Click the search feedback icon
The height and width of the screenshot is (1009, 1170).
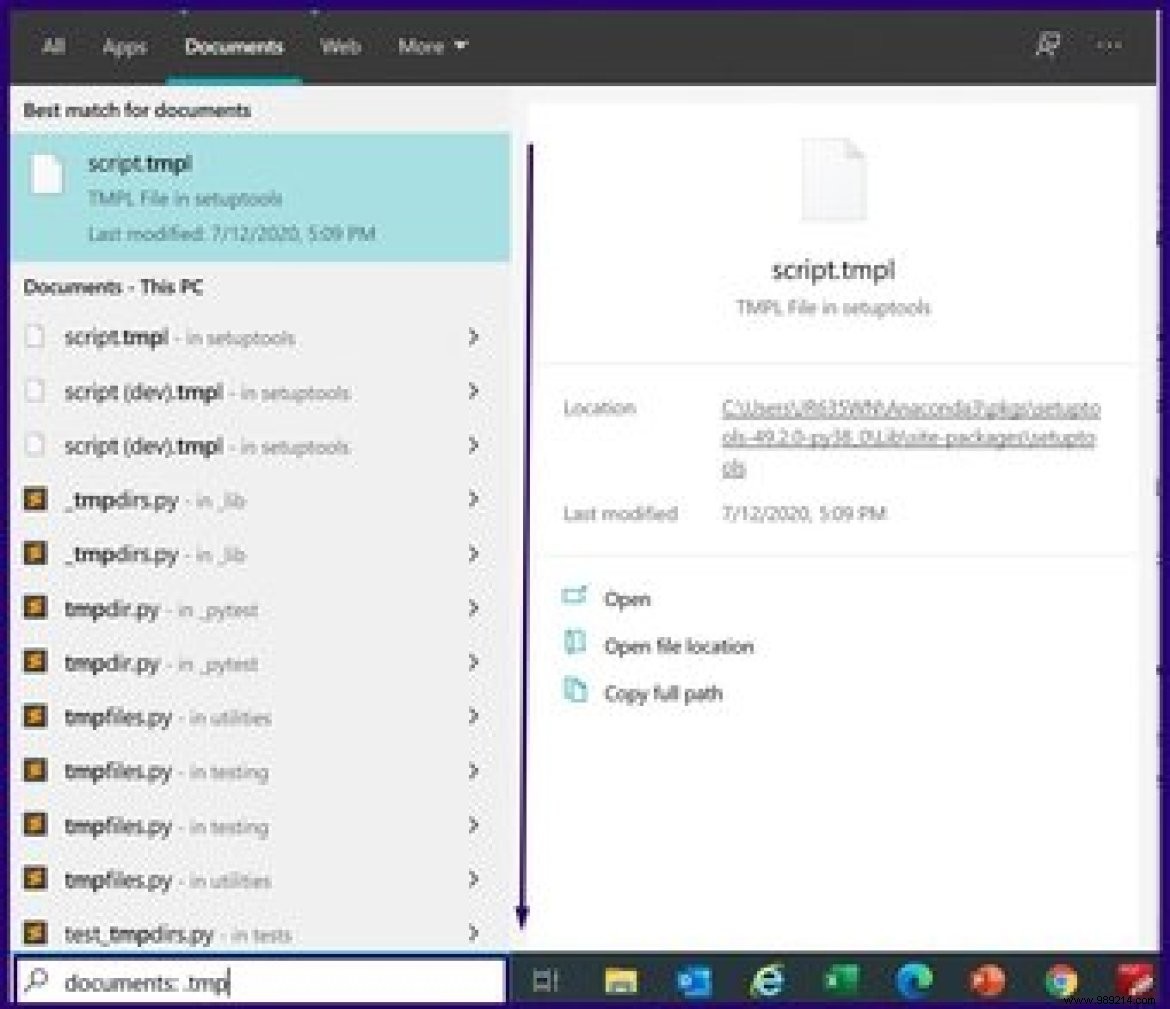pos(1048,46)
